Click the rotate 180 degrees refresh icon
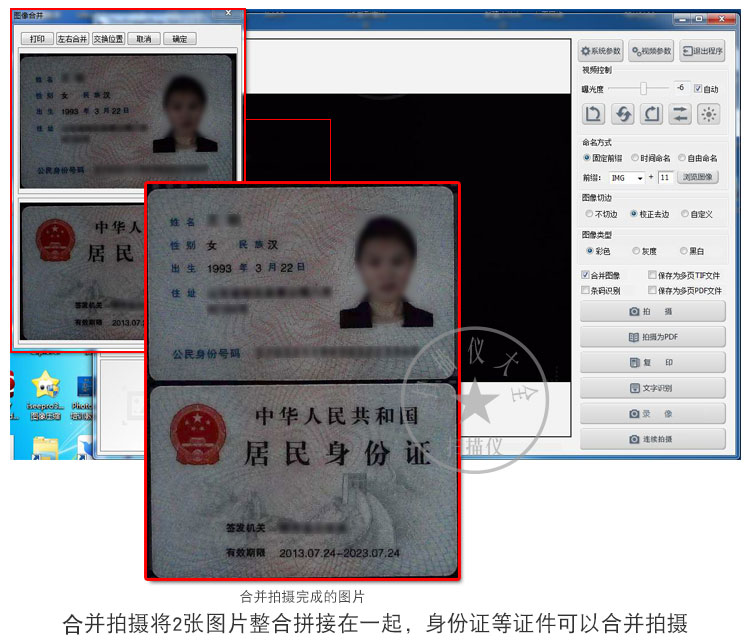This screenshot has width=750, height=642. pyautogui.click(x=623, y=114)
